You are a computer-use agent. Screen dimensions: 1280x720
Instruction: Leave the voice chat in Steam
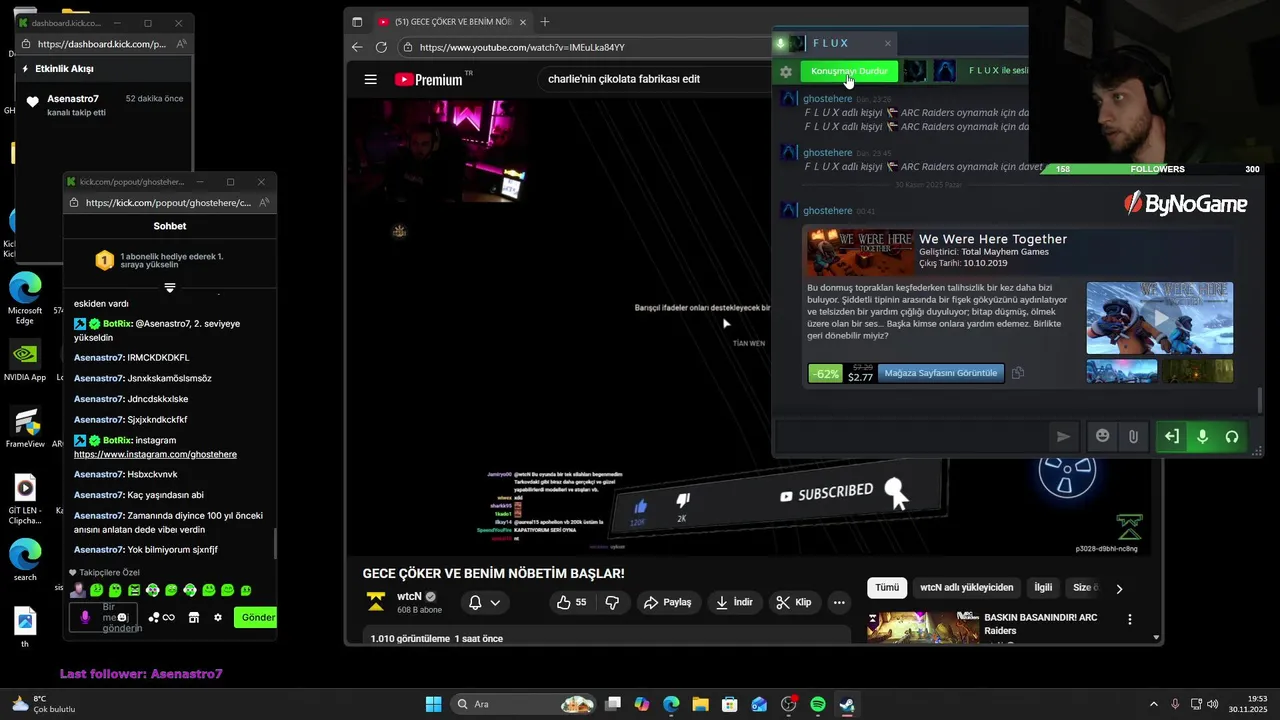[1172, 436]
